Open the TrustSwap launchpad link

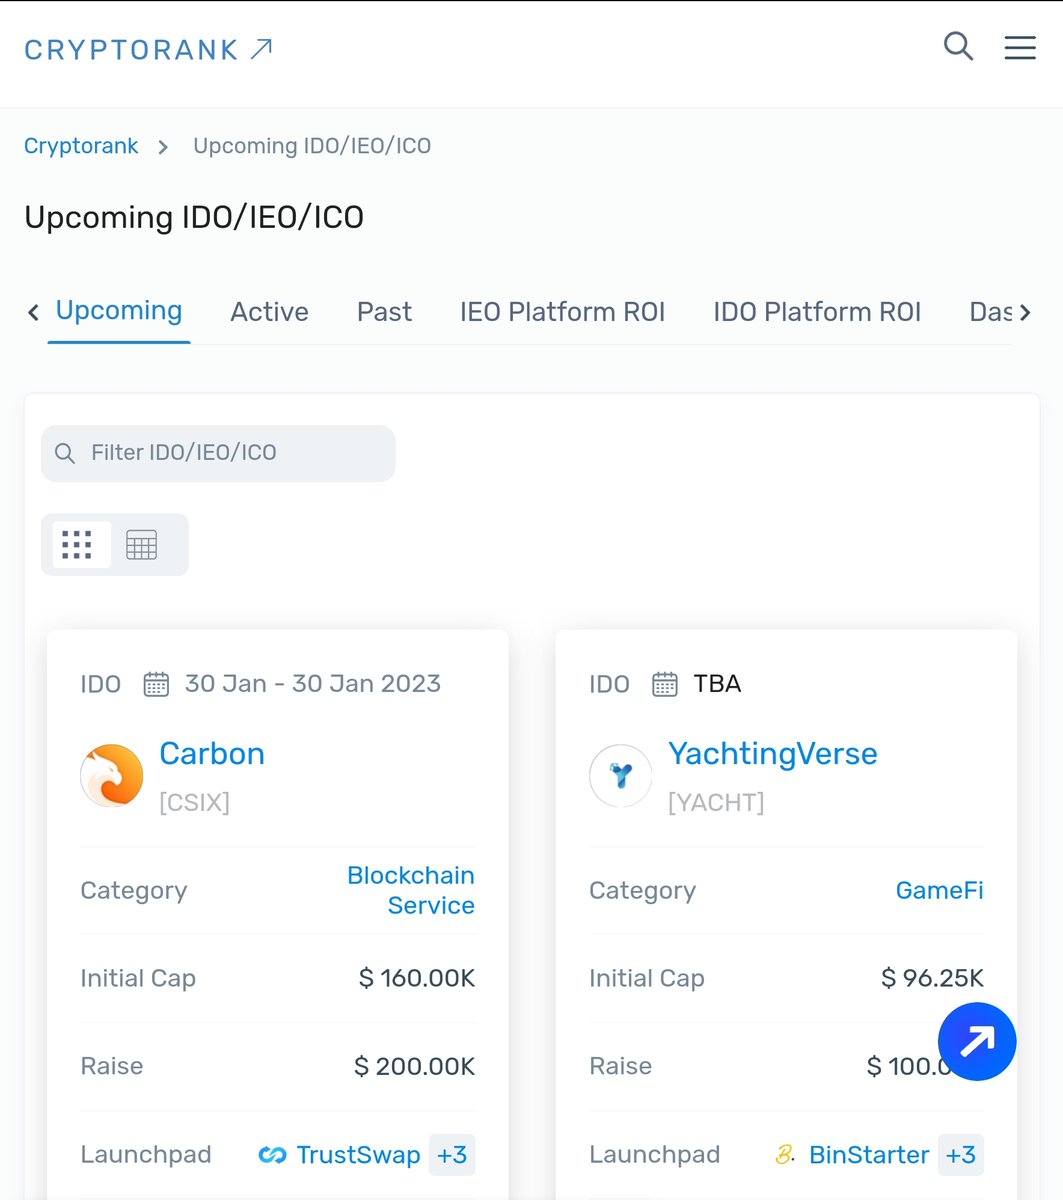(x=358, y=1155)
